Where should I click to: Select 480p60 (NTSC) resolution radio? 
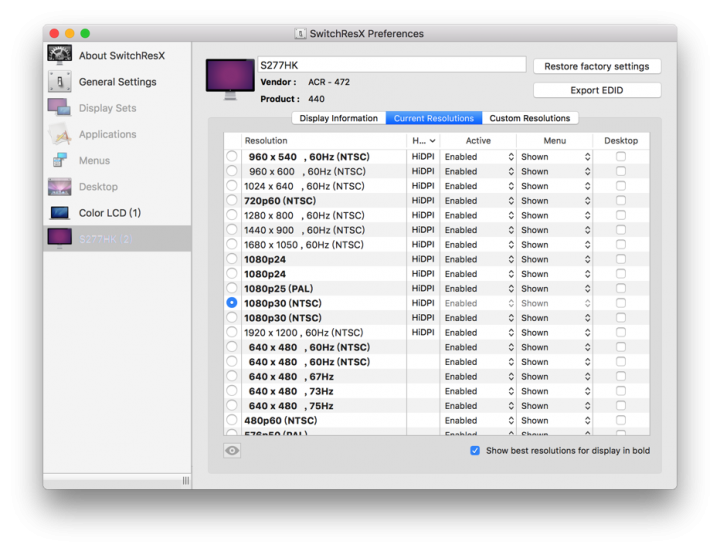232,420
